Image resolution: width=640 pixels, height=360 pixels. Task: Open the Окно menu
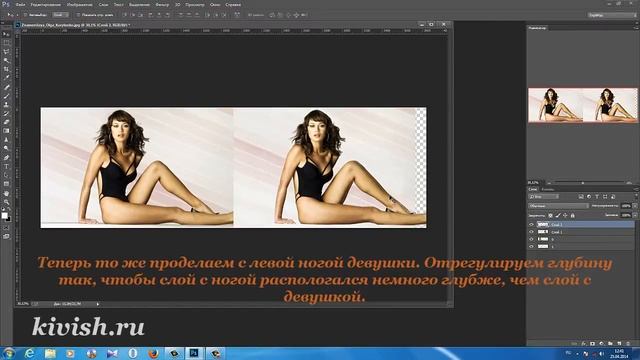(x=215, y=4)
